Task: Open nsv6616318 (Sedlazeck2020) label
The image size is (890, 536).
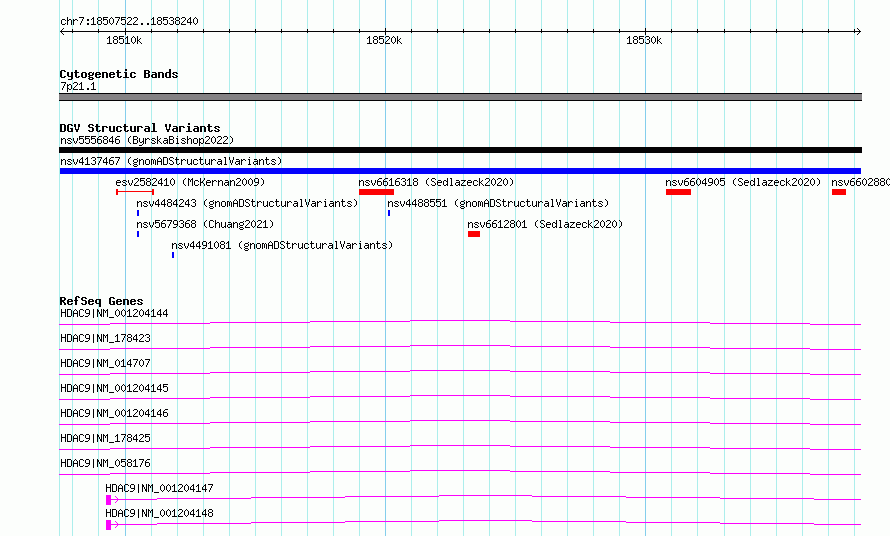Action: [x=436, y=182]
